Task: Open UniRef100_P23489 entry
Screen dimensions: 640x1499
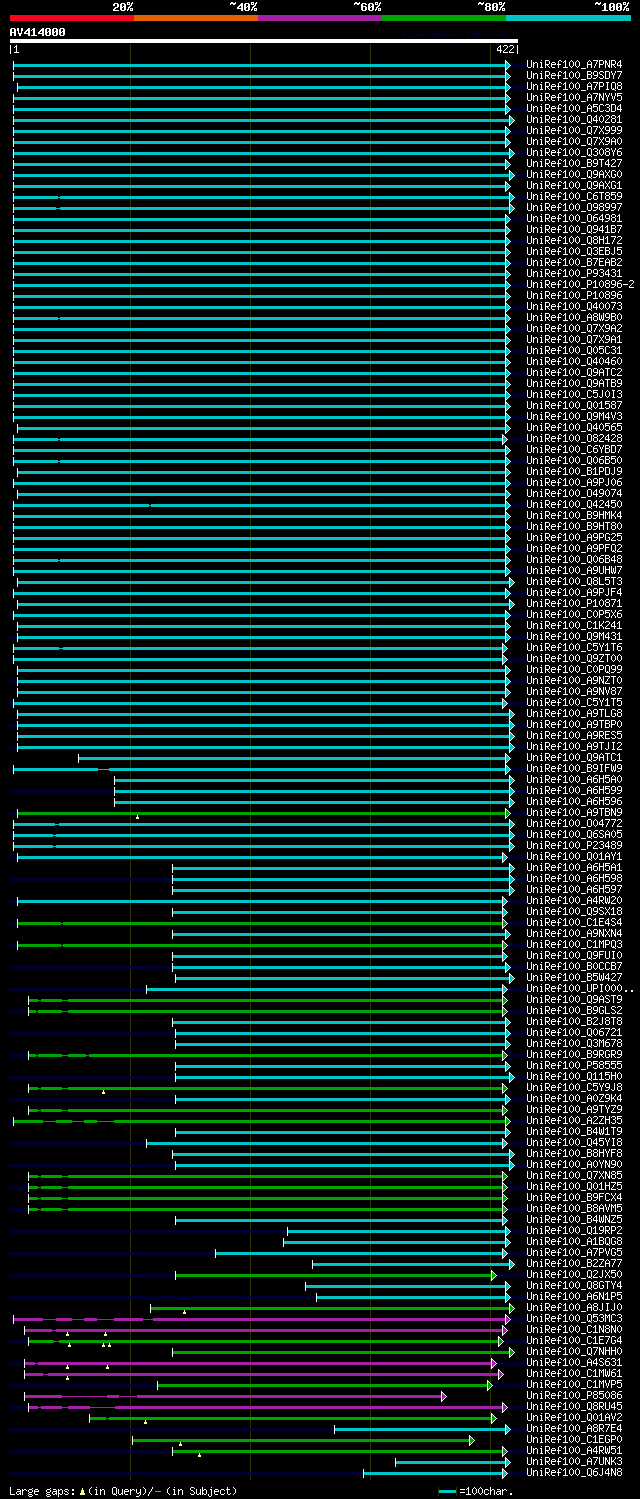Action: pyautogui.click(x=574, y=845)
